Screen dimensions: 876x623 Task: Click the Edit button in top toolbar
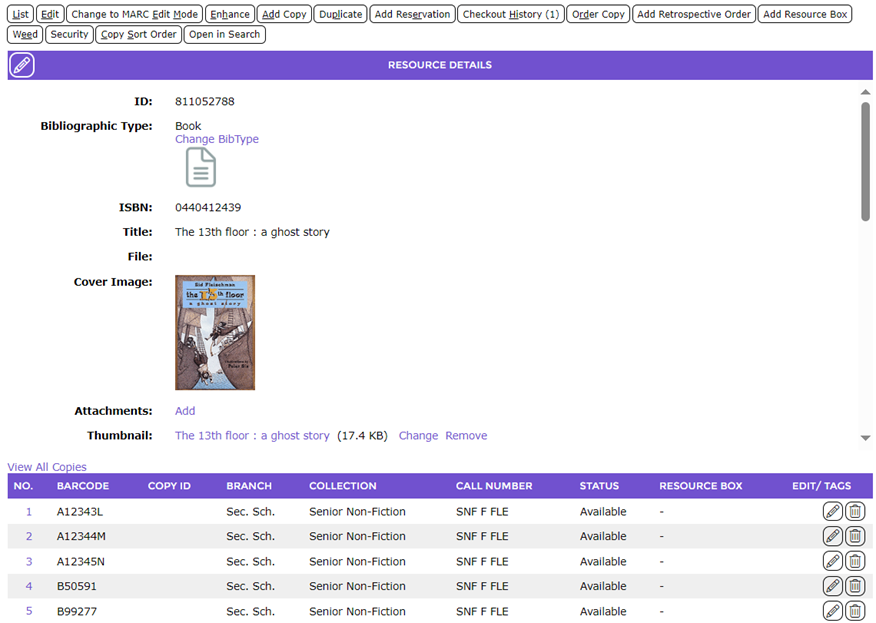tap(50, 14)
